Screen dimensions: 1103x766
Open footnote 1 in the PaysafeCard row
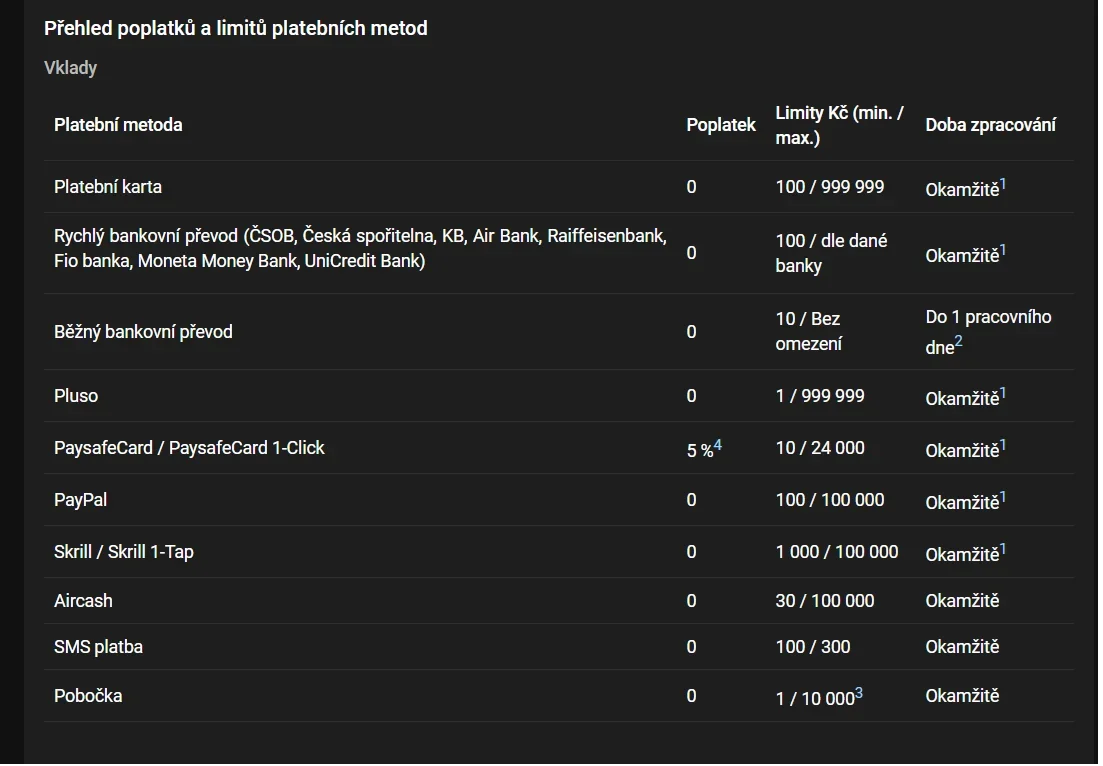click(1003, 445)
